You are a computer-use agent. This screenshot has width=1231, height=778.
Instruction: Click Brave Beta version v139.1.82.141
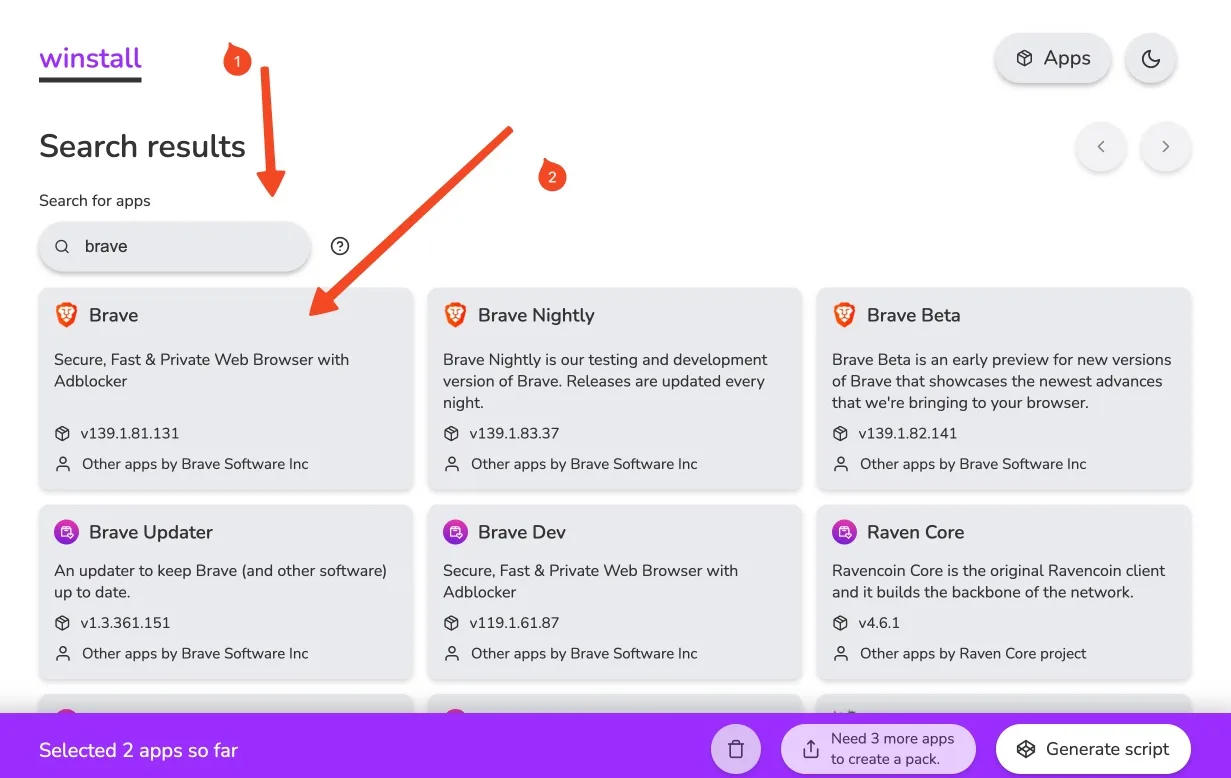[x=907, y=434]
